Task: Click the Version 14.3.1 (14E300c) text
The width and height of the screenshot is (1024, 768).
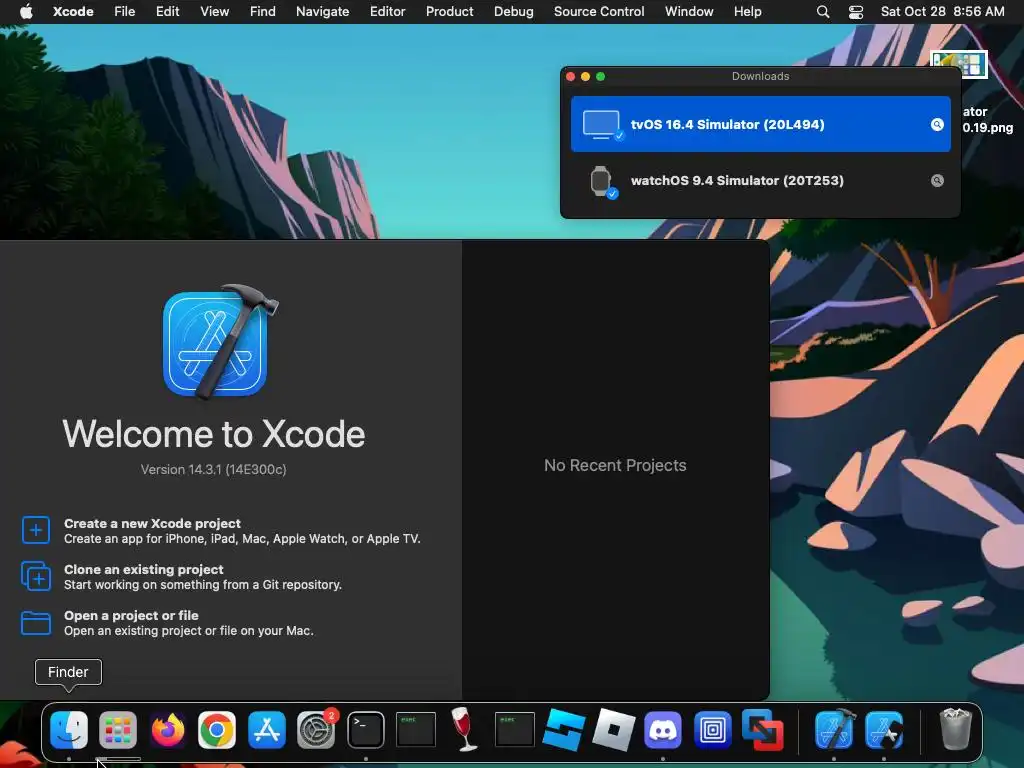Action: tap(214, 470)
